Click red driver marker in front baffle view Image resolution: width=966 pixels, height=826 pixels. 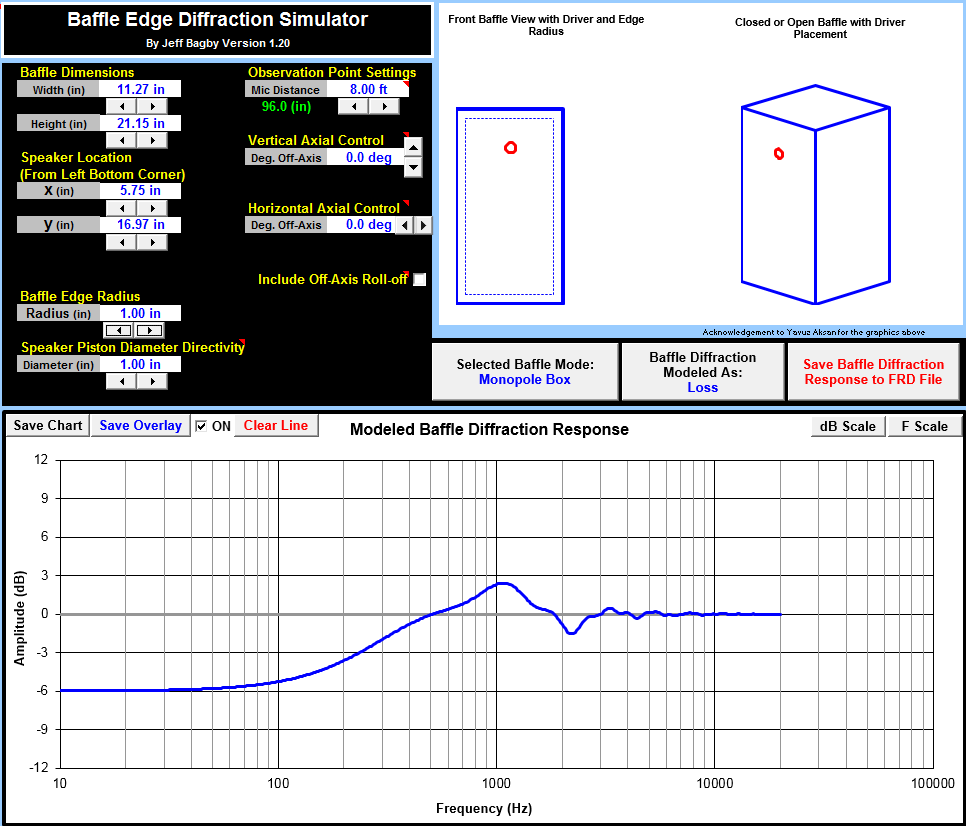click(x=510, y=148)
